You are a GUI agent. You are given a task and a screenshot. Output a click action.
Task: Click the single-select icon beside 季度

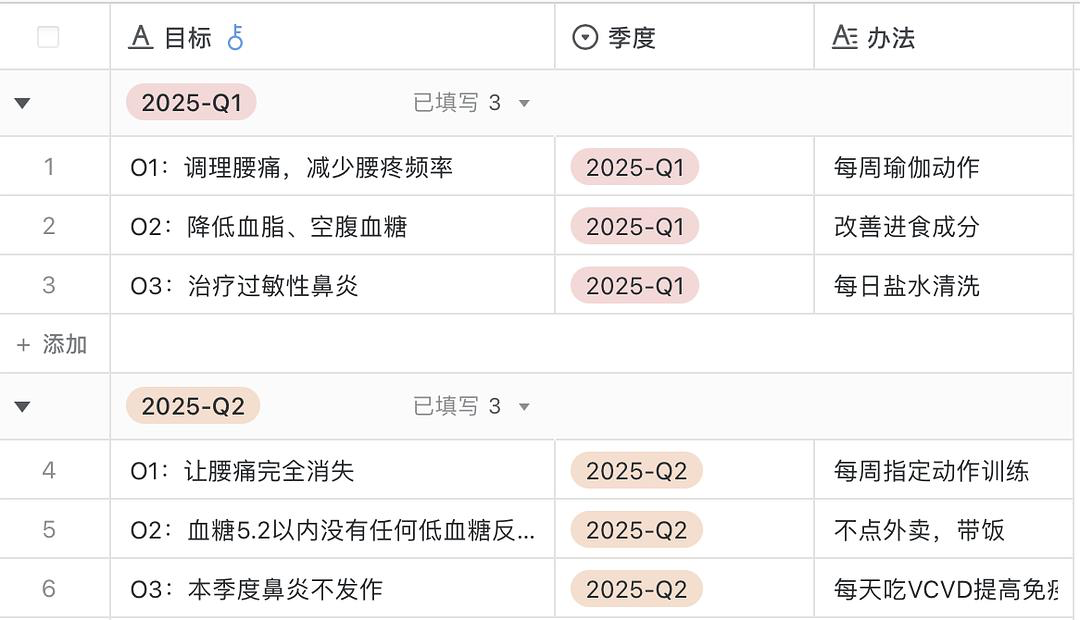585,37
